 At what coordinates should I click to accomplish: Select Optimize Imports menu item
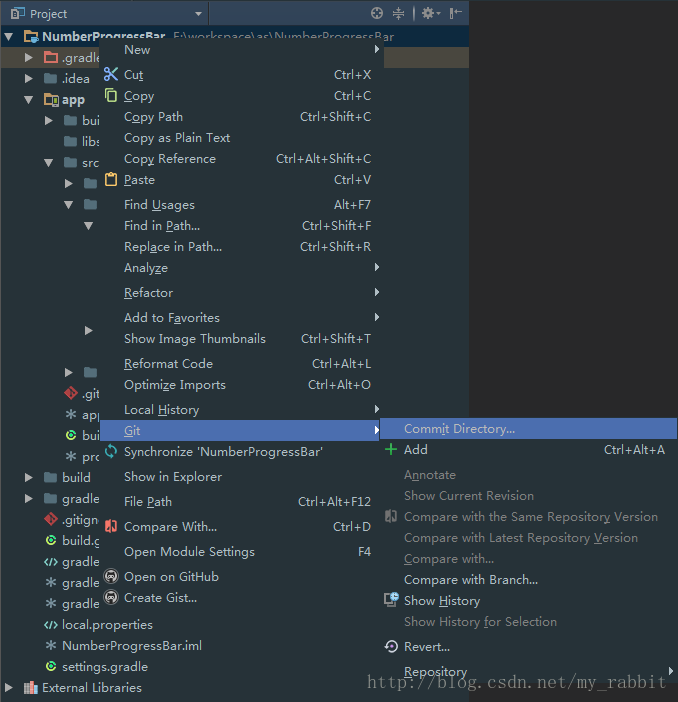pyautogui.click(x=241, y=384)
